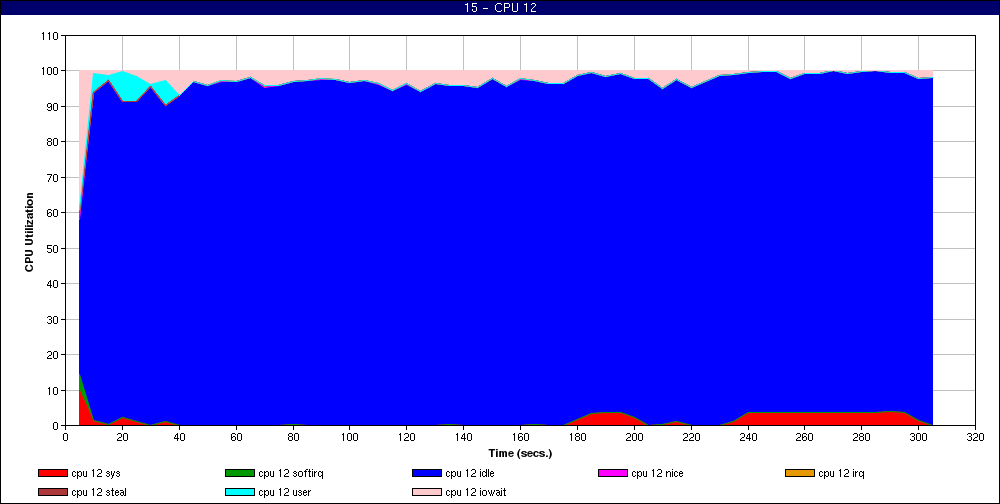This screenshot has height=504, width=1000.
Task: Select the 'cpu 12 irq' legend label
Action: coord(841,474)
